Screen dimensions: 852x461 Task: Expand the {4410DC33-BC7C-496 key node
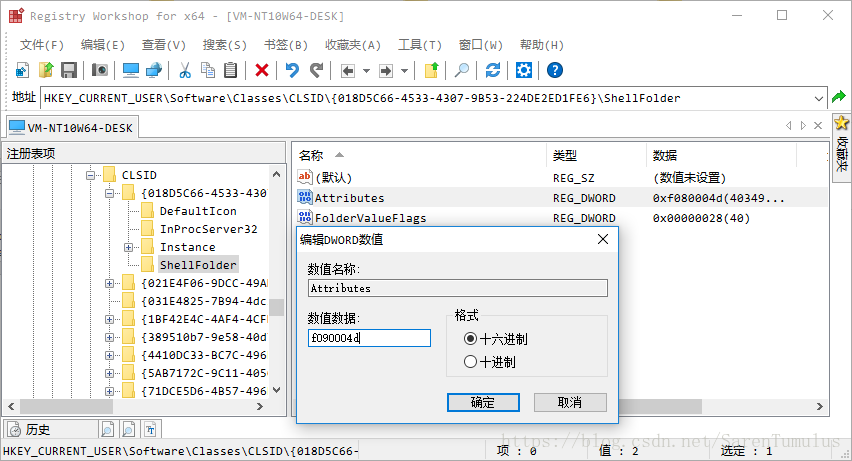tap(109, 356)
